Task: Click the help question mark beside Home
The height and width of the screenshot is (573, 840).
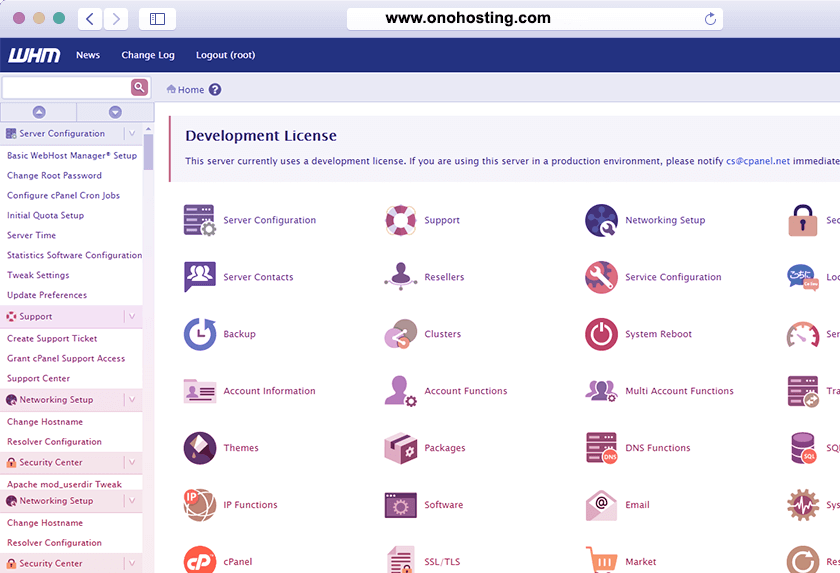Action: pyautogui.click(x=215, y=90)
